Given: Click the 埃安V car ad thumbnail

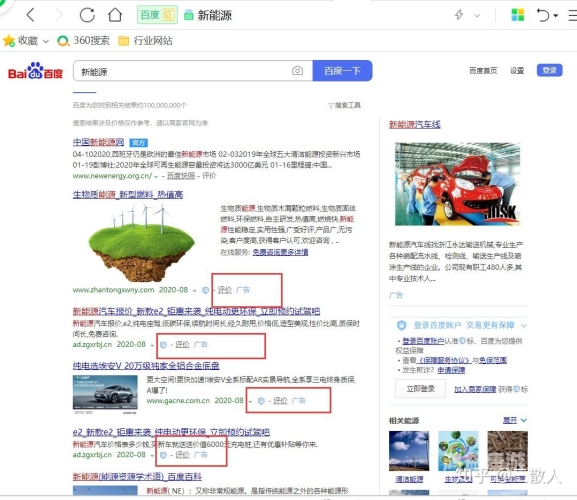Looking at the screenshot, I should pos(105,393).
